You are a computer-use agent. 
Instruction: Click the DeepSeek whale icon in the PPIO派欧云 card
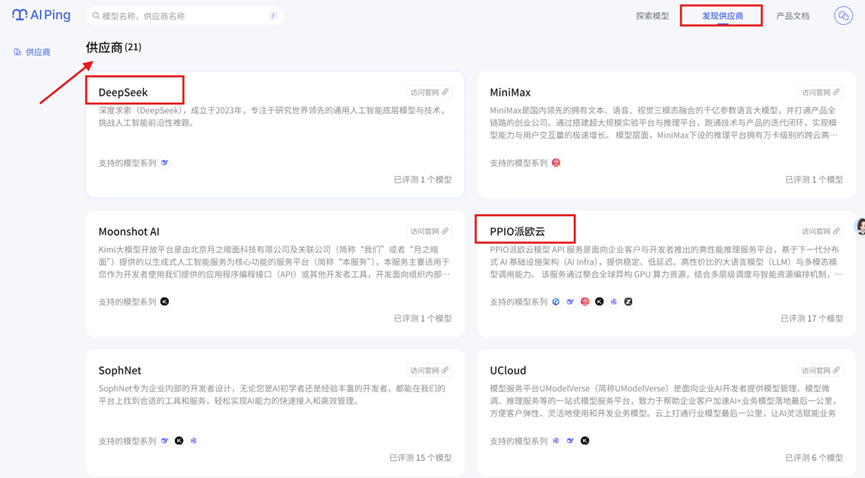pos(570,302)
